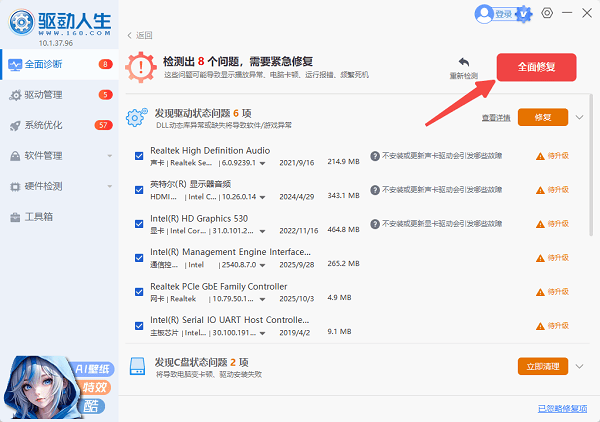Open the 已忽略修复项 link
Viewport: 600px width, 422px height.
point(562,409)
